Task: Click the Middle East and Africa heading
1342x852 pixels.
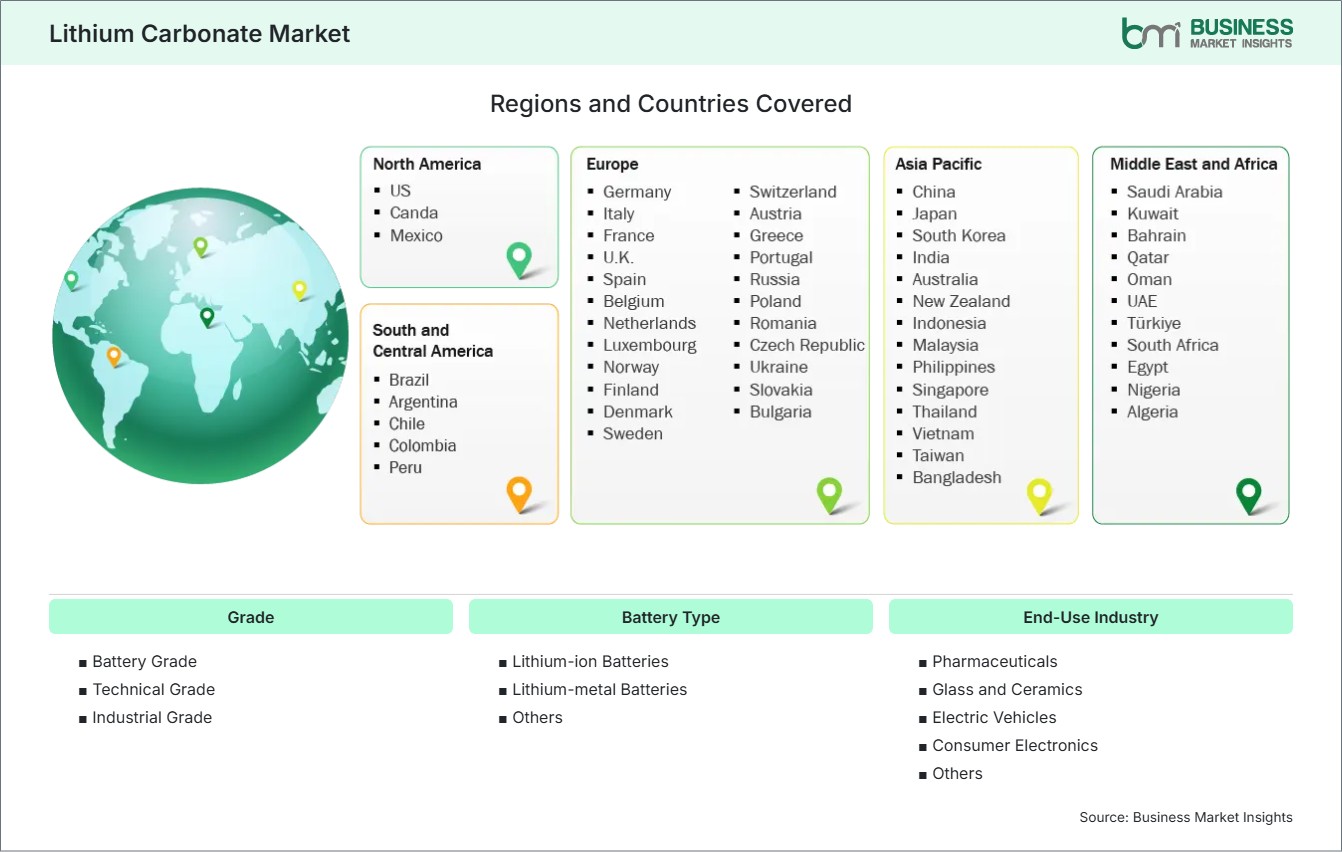Action: click(1194, 164)
